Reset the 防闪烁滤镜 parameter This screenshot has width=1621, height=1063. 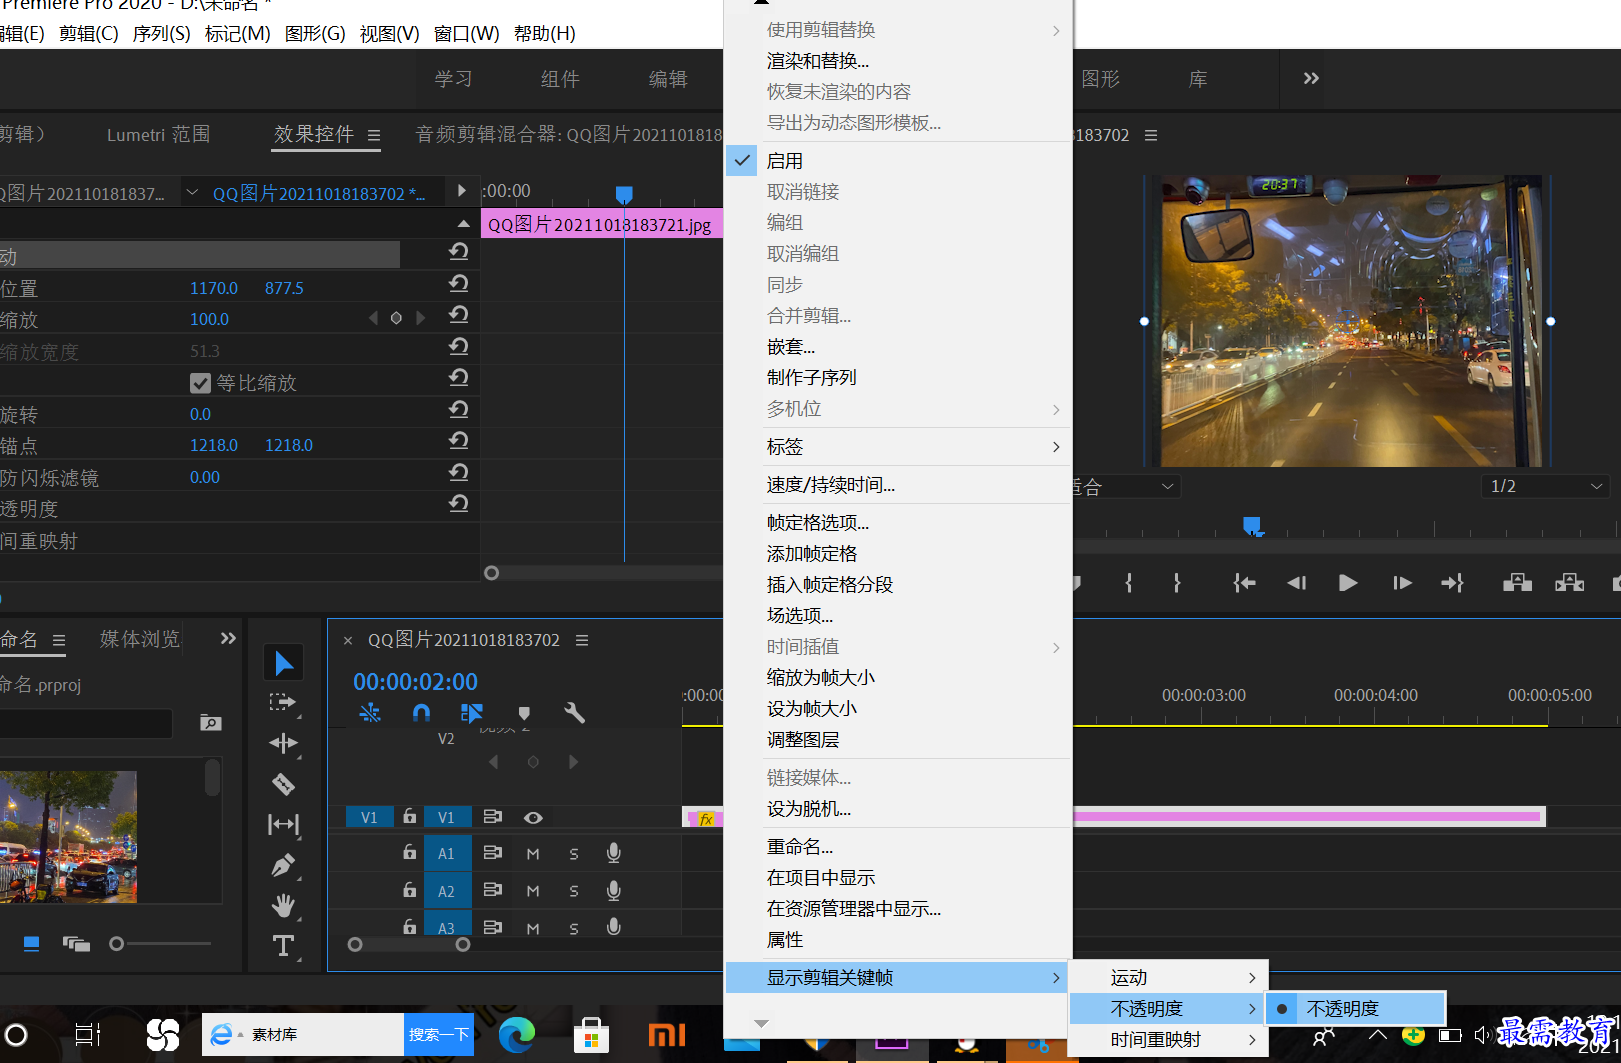tap(459, 473)
